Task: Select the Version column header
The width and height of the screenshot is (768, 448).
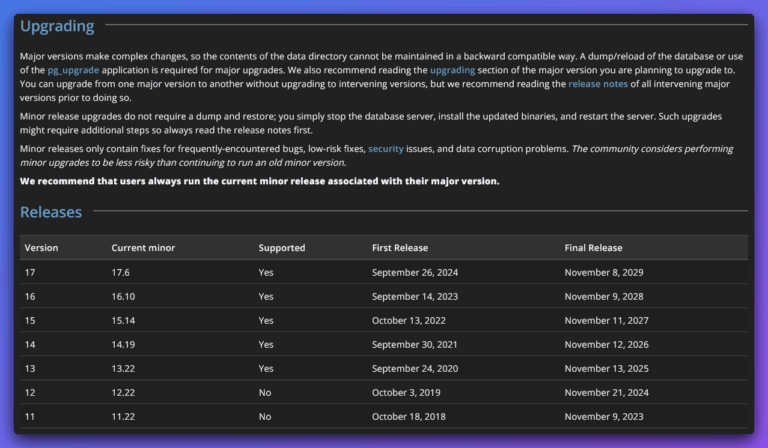Action: pyautogui.click(x=41, y=248)
